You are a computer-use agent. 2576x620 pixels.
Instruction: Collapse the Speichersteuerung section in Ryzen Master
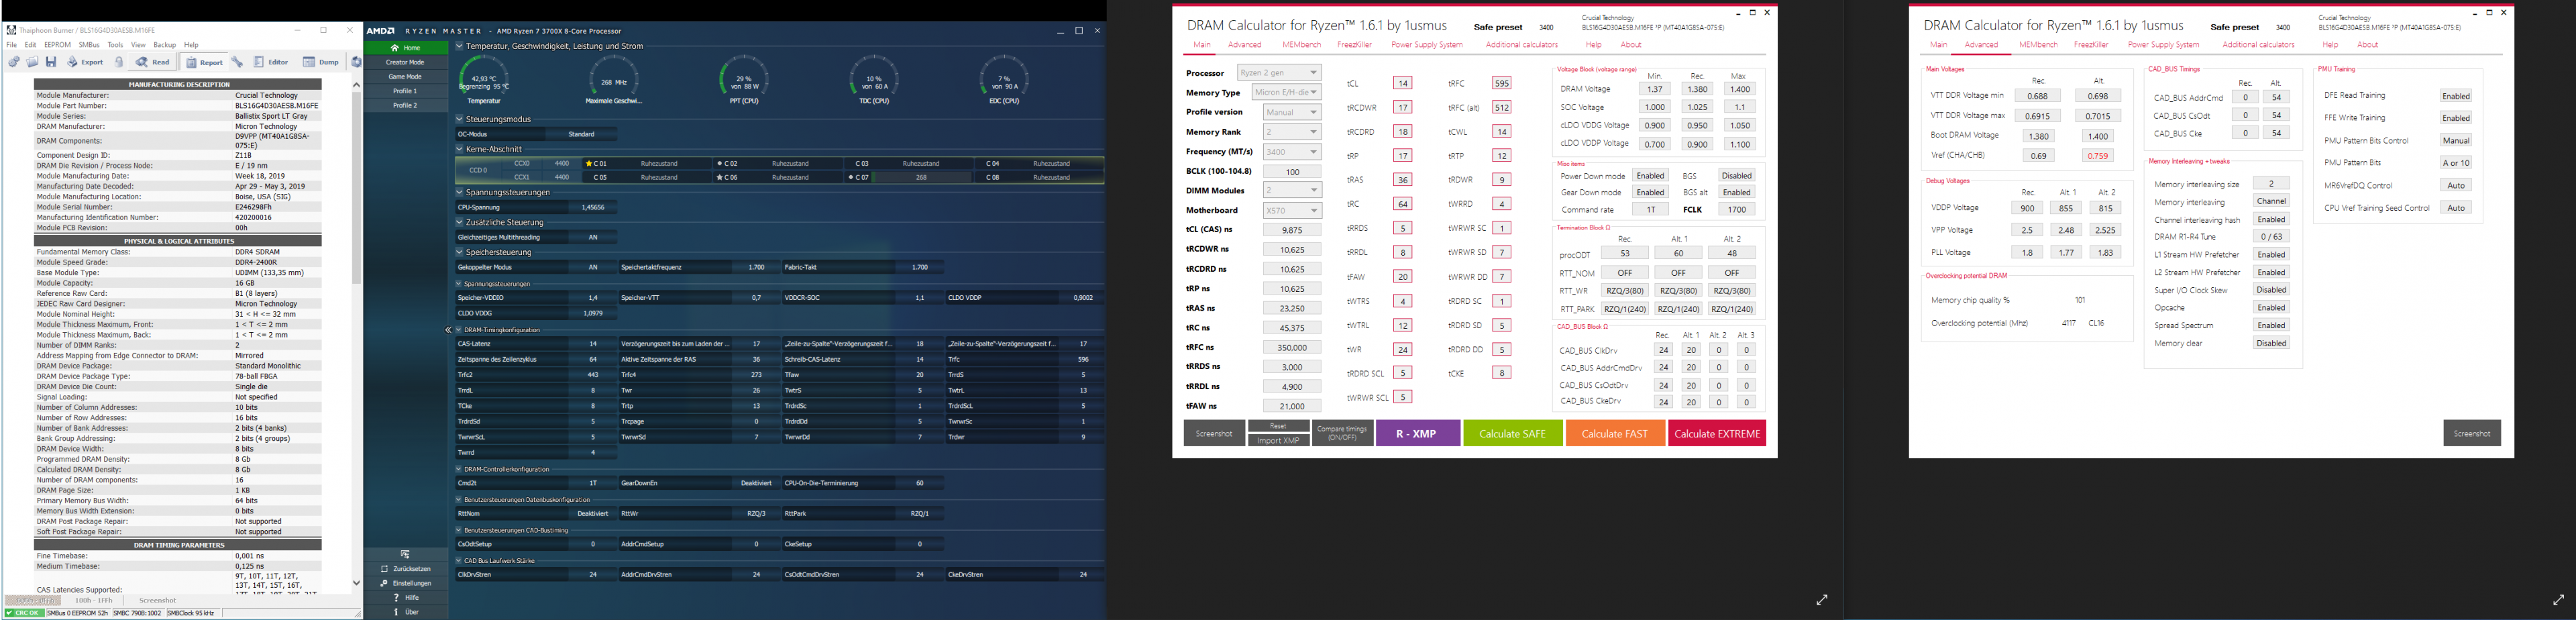pyautogui.click(x=460, y=252)
